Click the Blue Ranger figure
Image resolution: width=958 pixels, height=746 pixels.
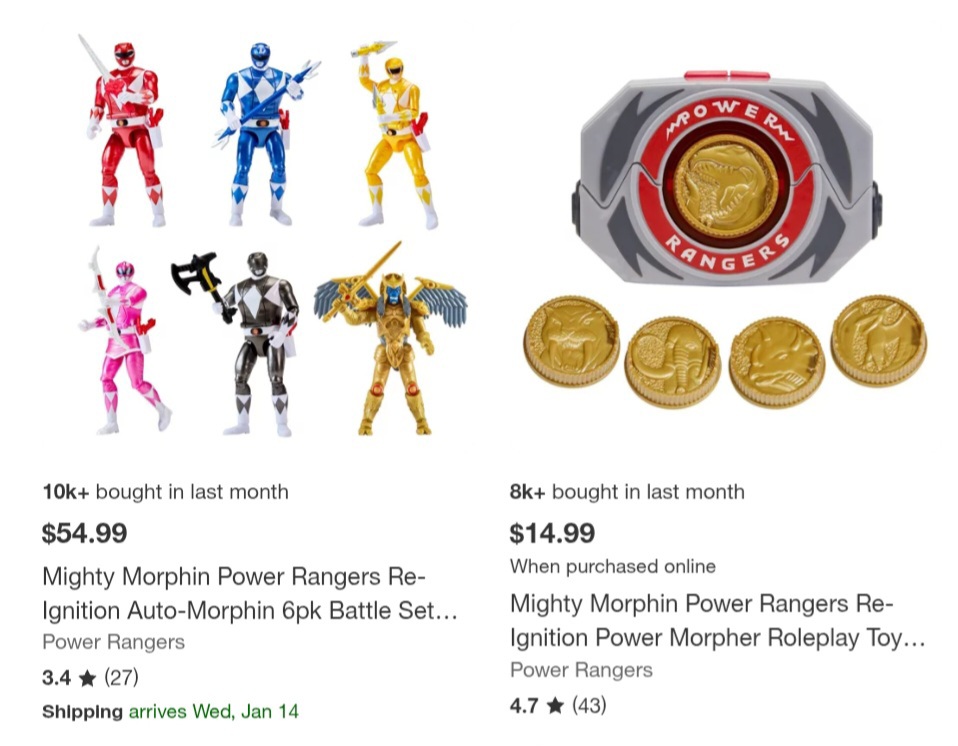263,134
